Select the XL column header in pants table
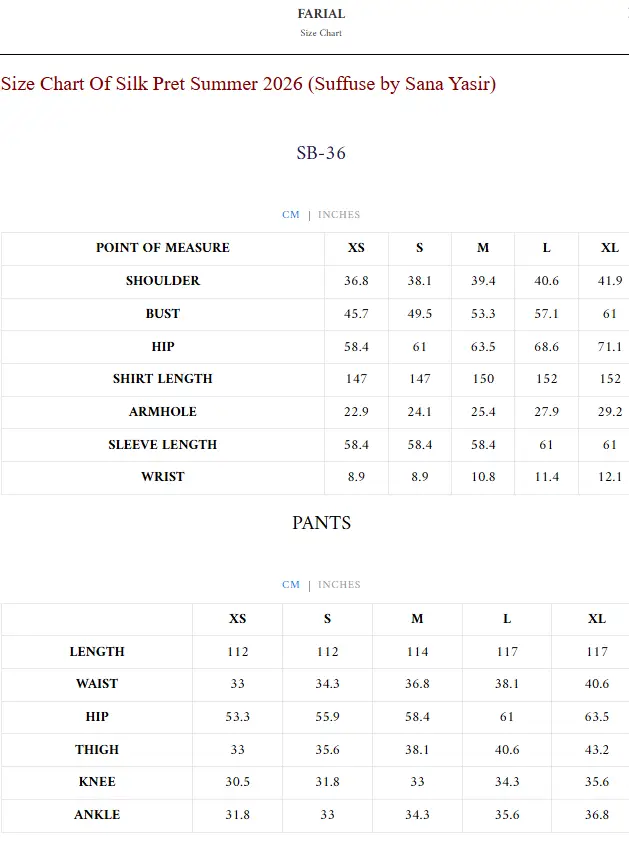 [595, 618]
